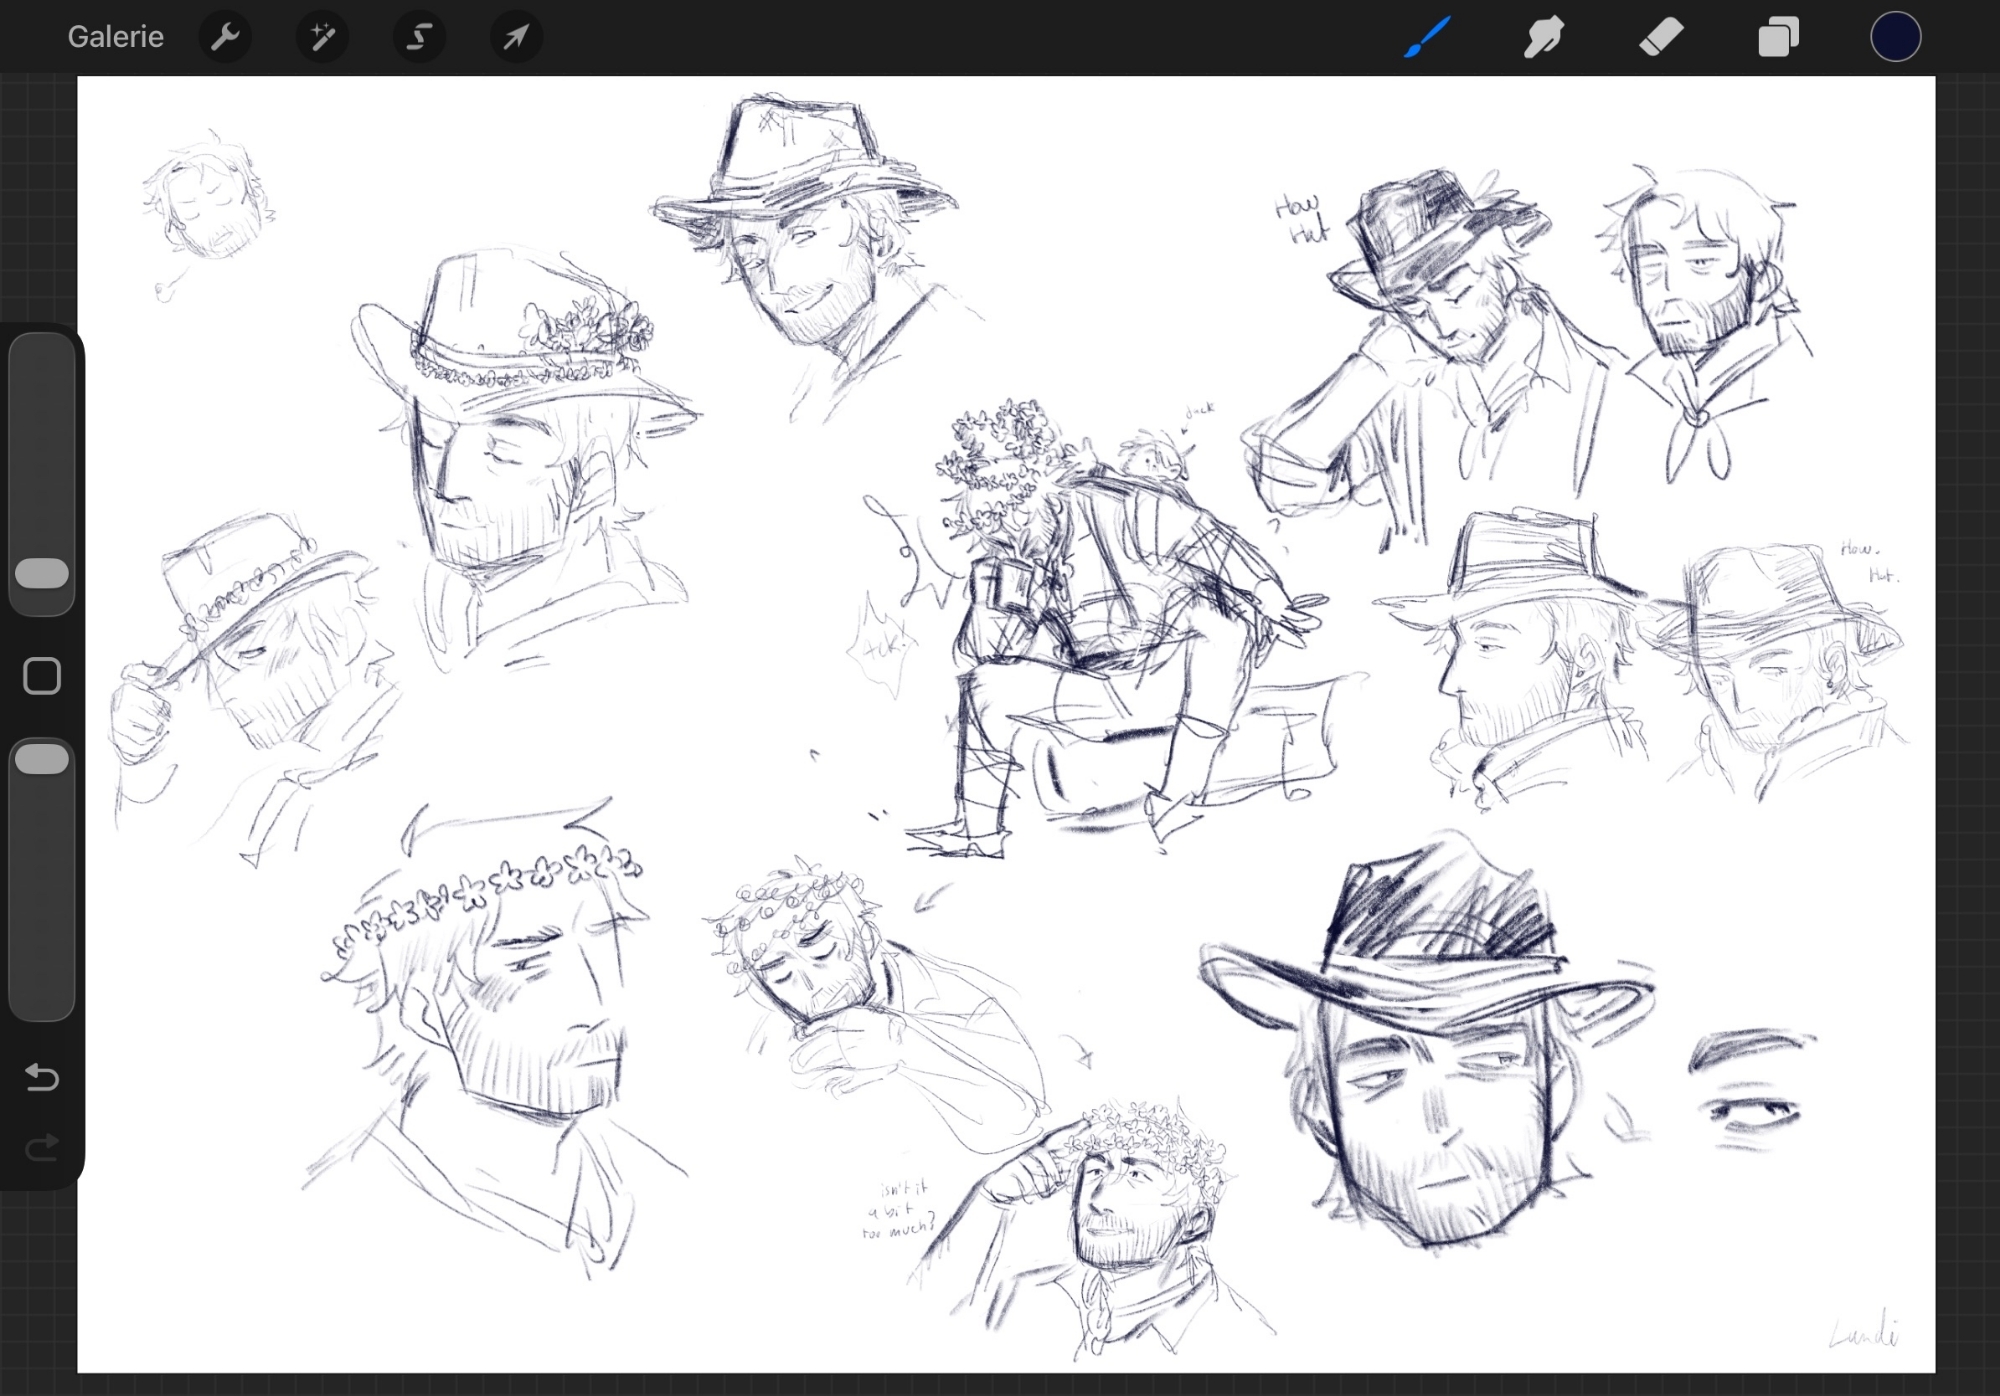Tap the square modifier button in sidebar
Image resolution: width=2000 pixels, height=1396 pixels.
click(42, 676)
